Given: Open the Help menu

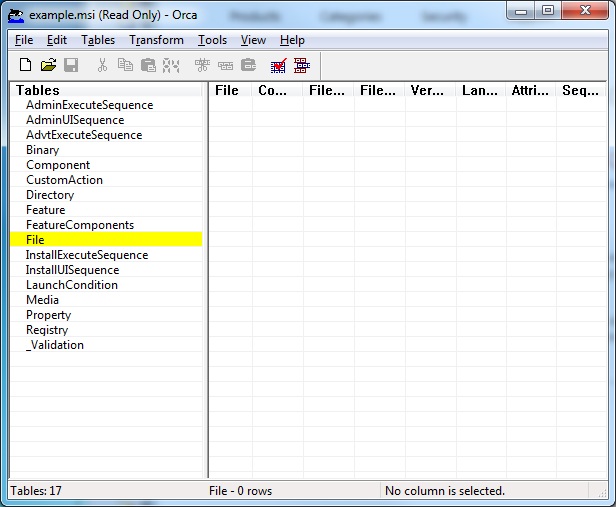Looking at the screenshot, I should tap(292, 40).
